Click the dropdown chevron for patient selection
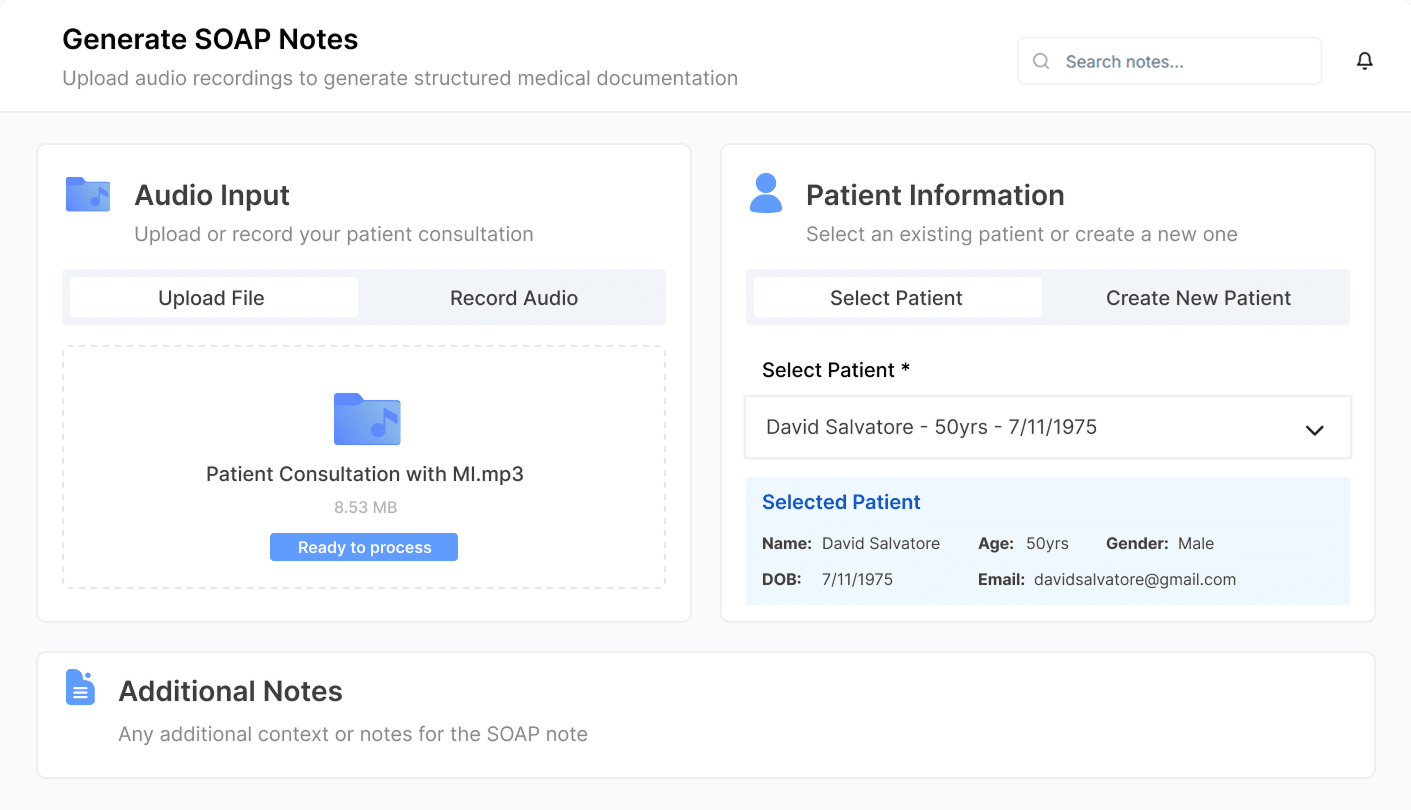The image size is (1411, 810). (x=1314, y=427)
